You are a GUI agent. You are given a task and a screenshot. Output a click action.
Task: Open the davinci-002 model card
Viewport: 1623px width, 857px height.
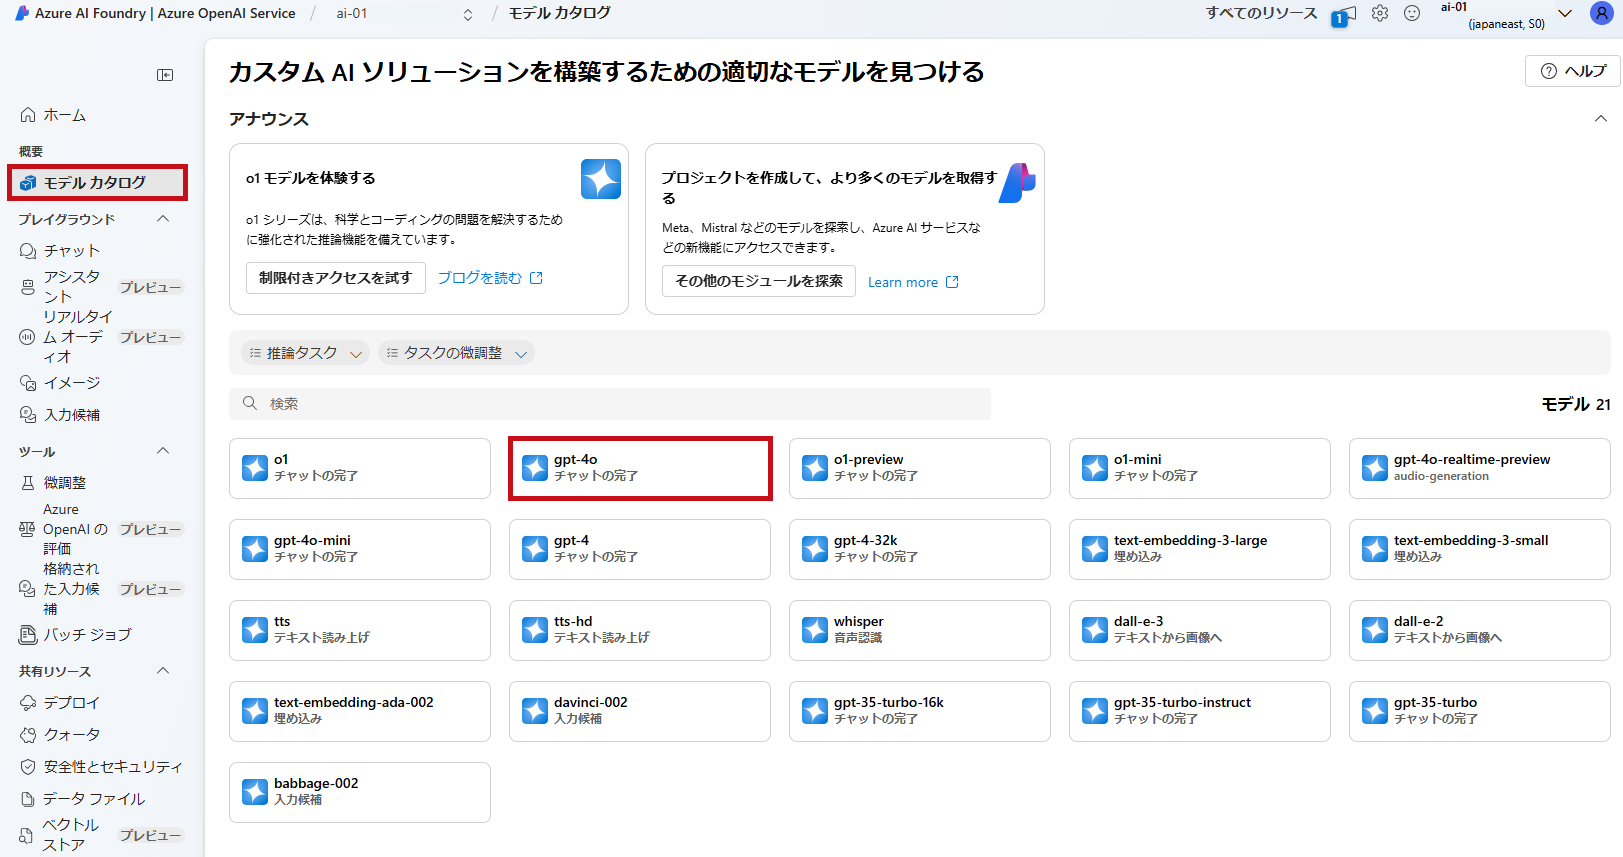640,711
